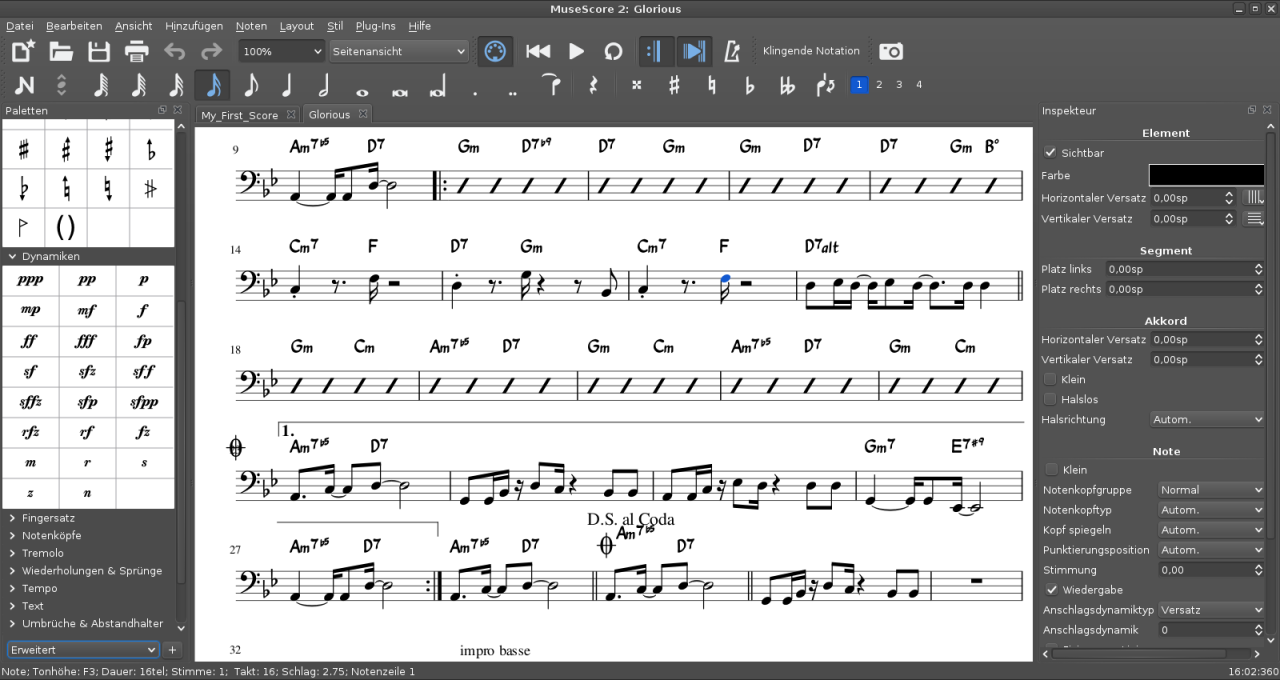Switch to voice 4
The width and height of the screenshot is (1280, 680).
pos(919,85)
